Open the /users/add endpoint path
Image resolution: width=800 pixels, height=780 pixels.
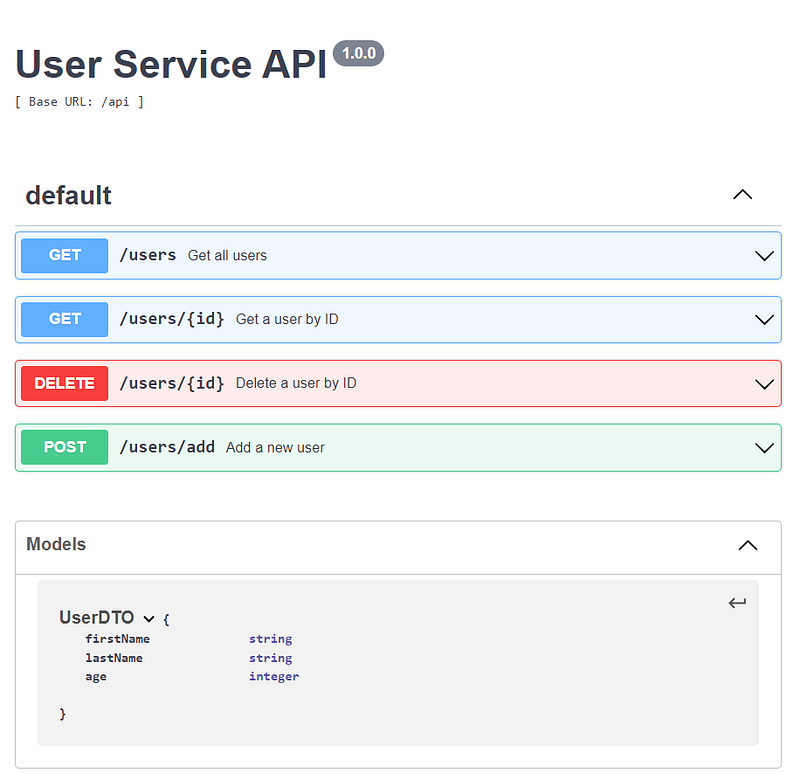coord(167,447)
